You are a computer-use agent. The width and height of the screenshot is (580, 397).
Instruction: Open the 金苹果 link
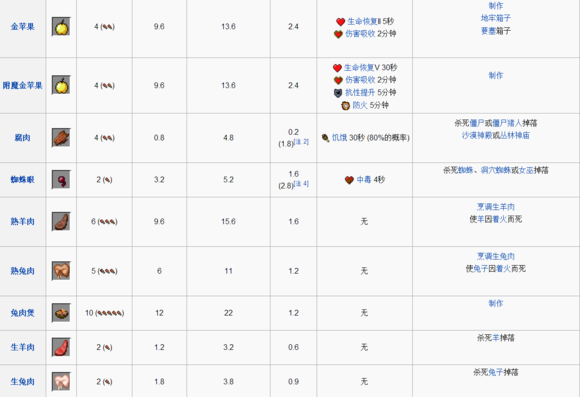[x=23, y=27]
